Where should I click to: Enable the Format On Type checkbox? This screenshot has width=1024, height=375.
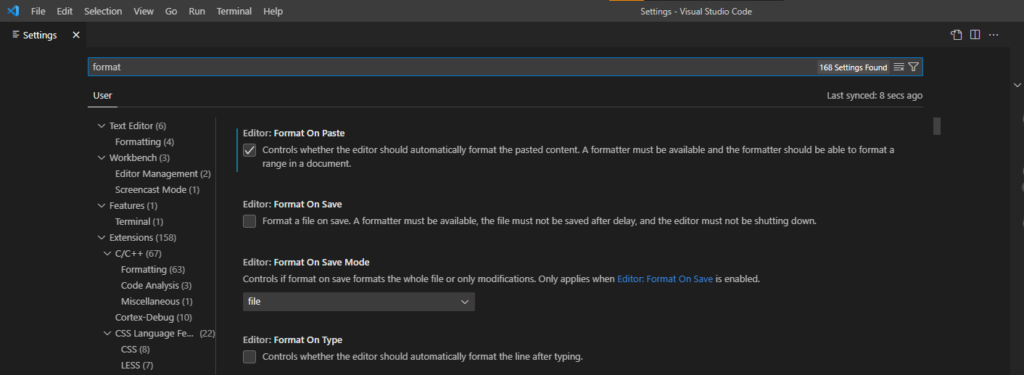pyautogui.click(x=249, y=357)
